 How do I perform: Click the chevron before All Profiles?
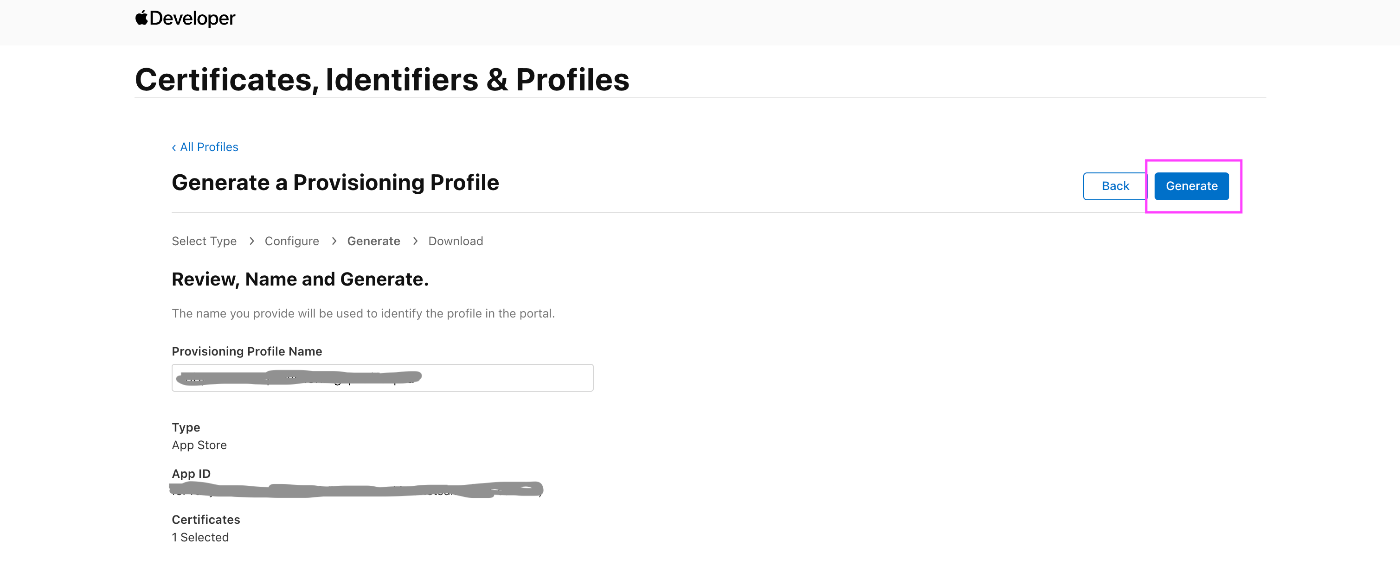pos(174,147)
